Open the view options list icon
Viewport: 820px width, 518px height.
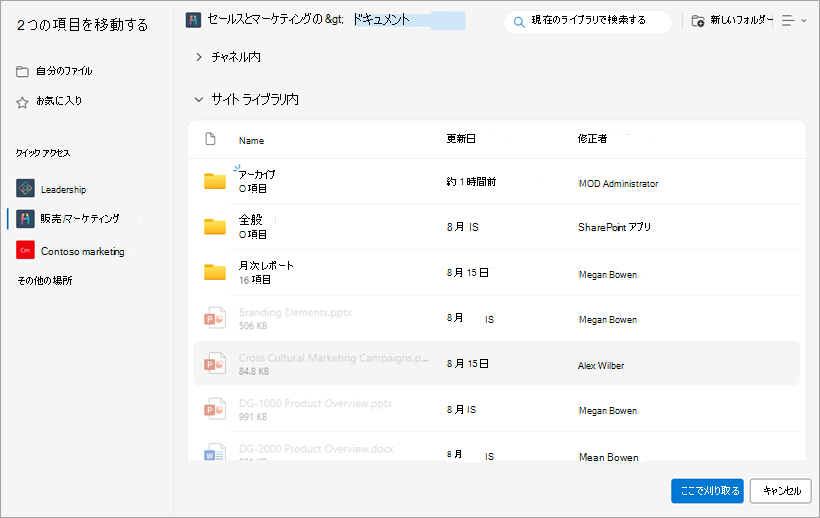[x=788, y=20]
